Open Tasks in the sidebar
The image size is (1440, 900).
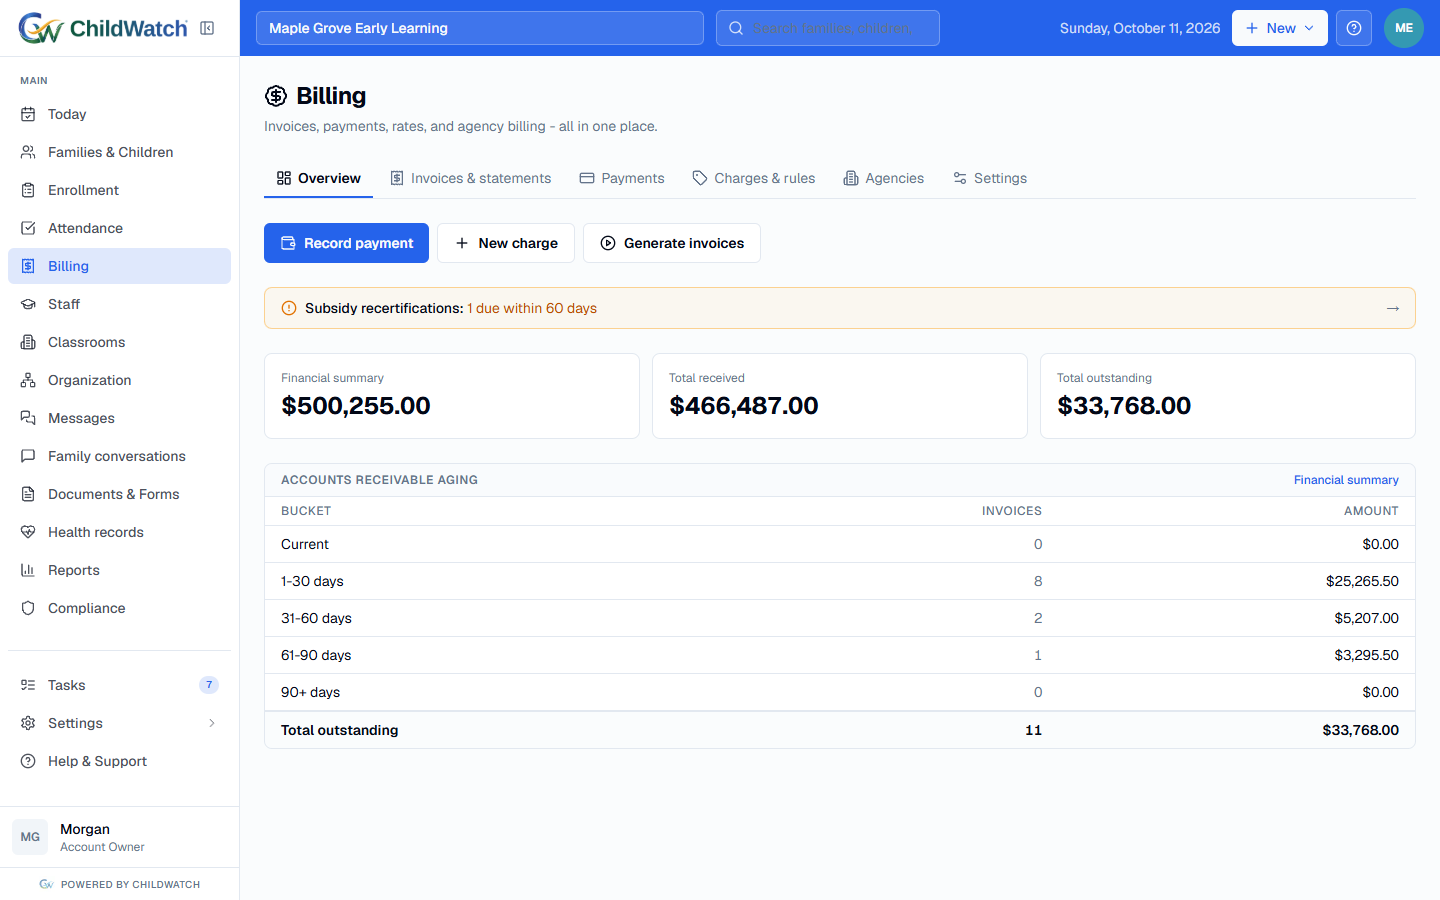point(120,685)
